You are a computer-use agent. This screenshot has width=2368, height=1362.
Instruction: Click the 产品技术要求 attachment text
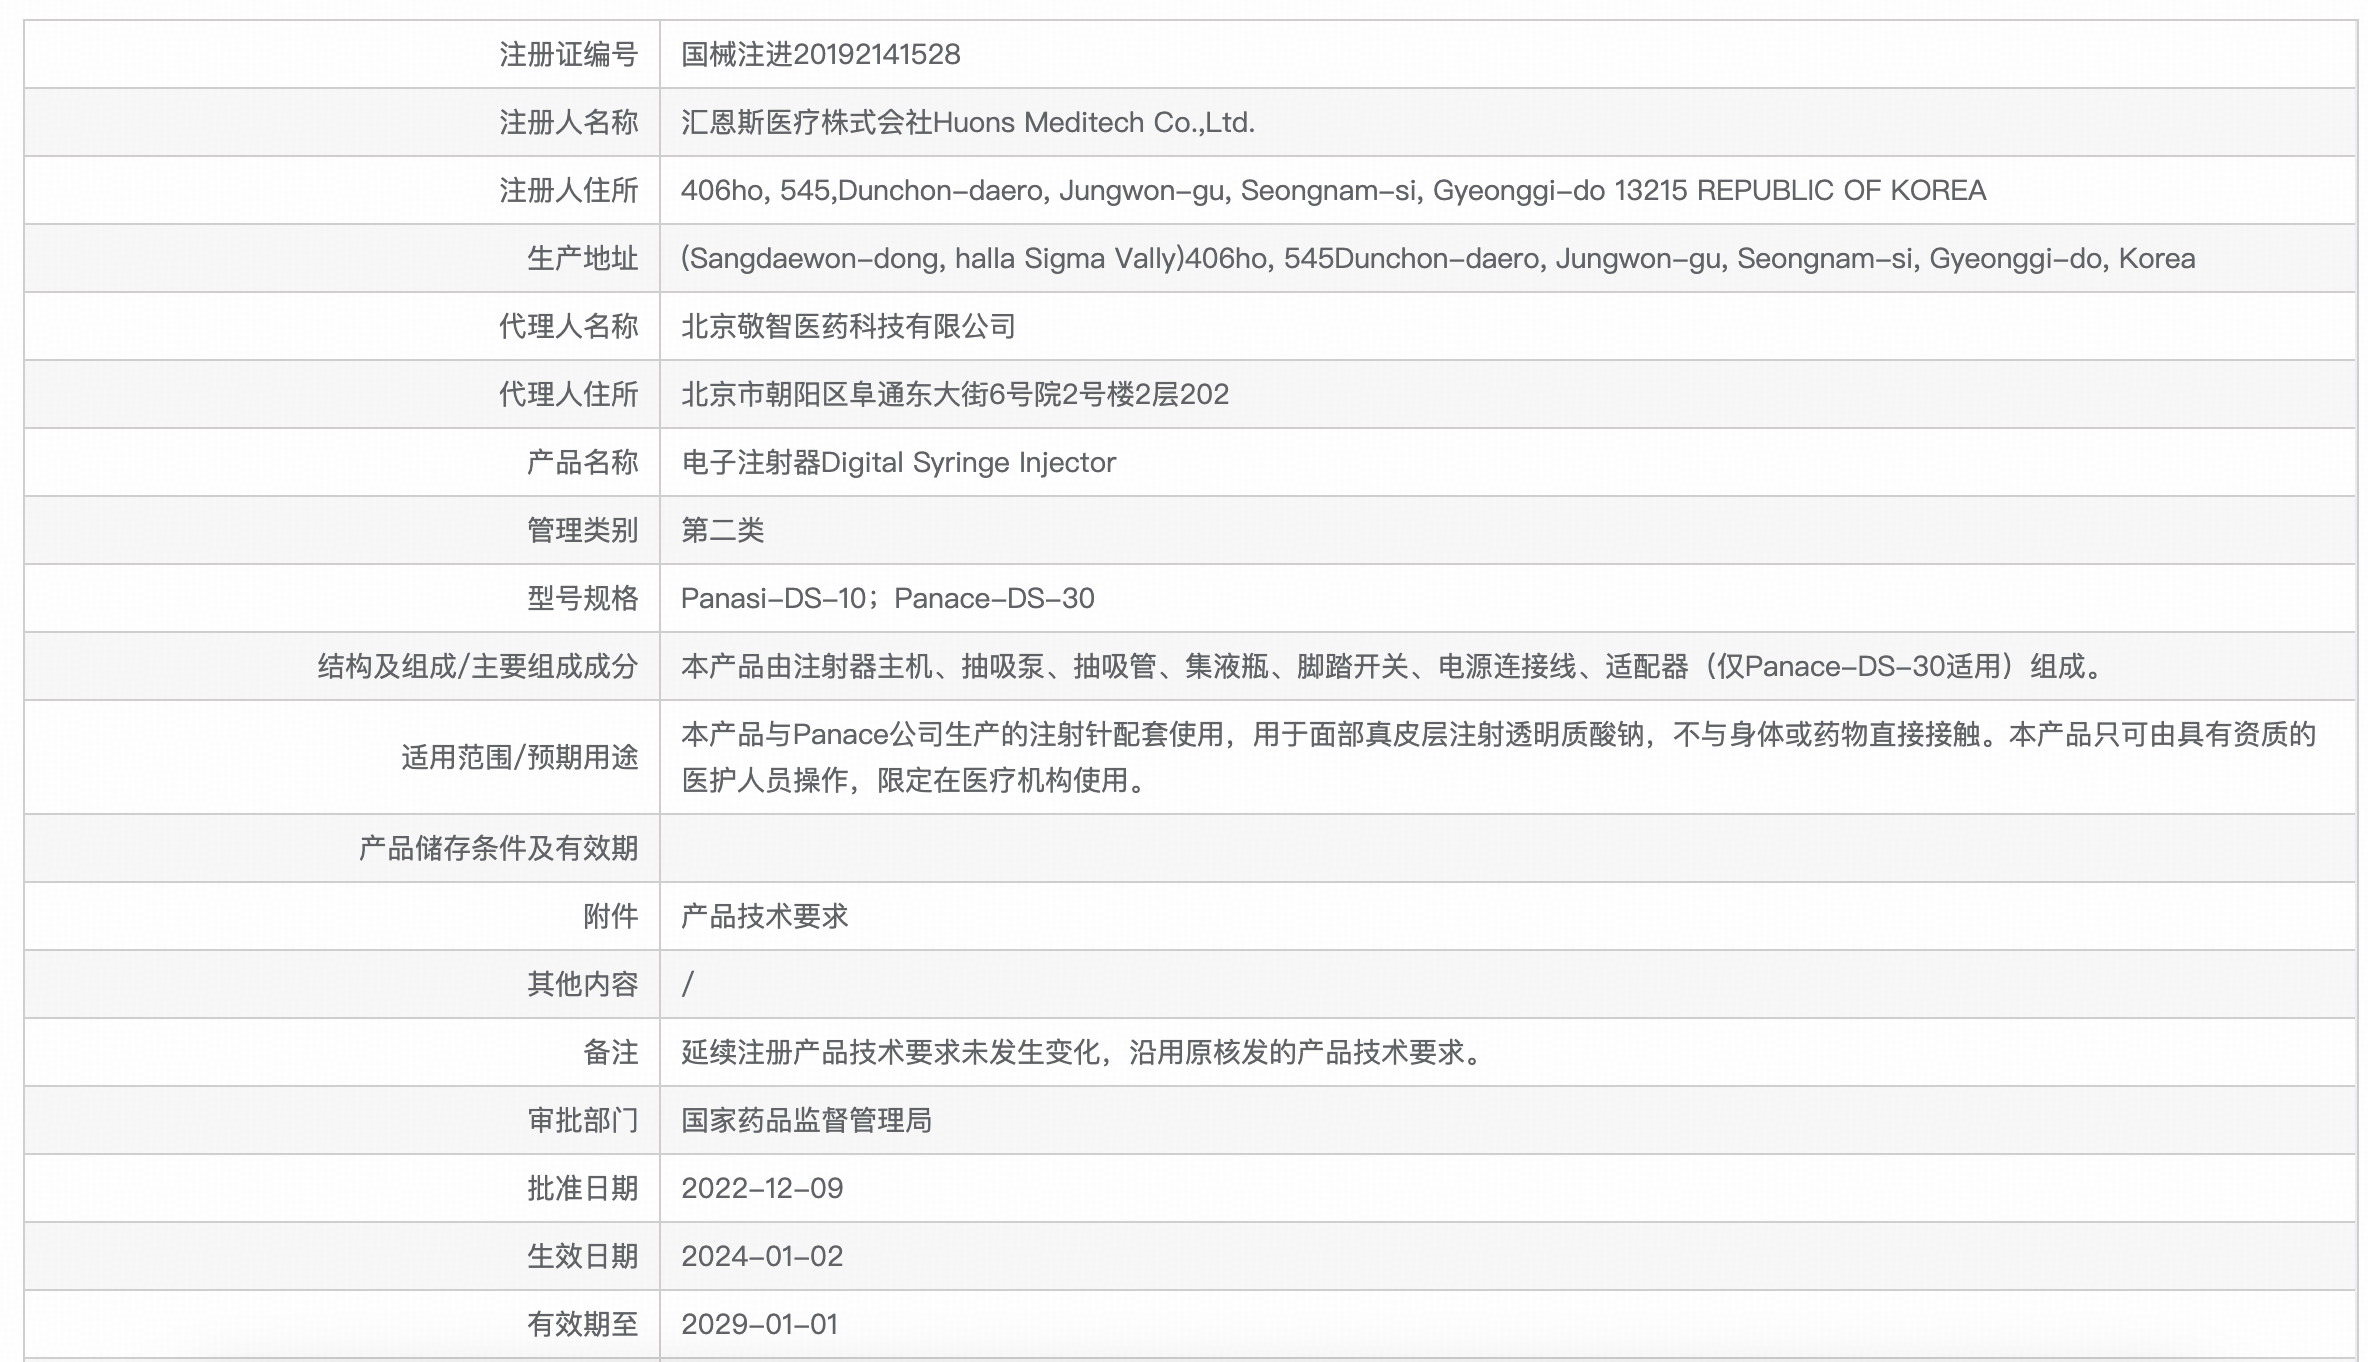pos(764,916)
